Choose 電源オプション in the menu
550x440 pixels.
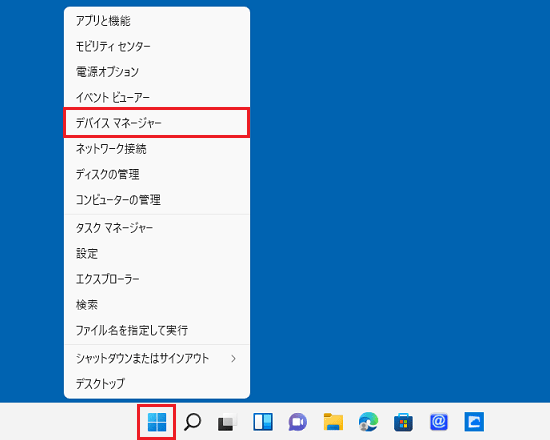pyautogui.click(x=157, y=72)
